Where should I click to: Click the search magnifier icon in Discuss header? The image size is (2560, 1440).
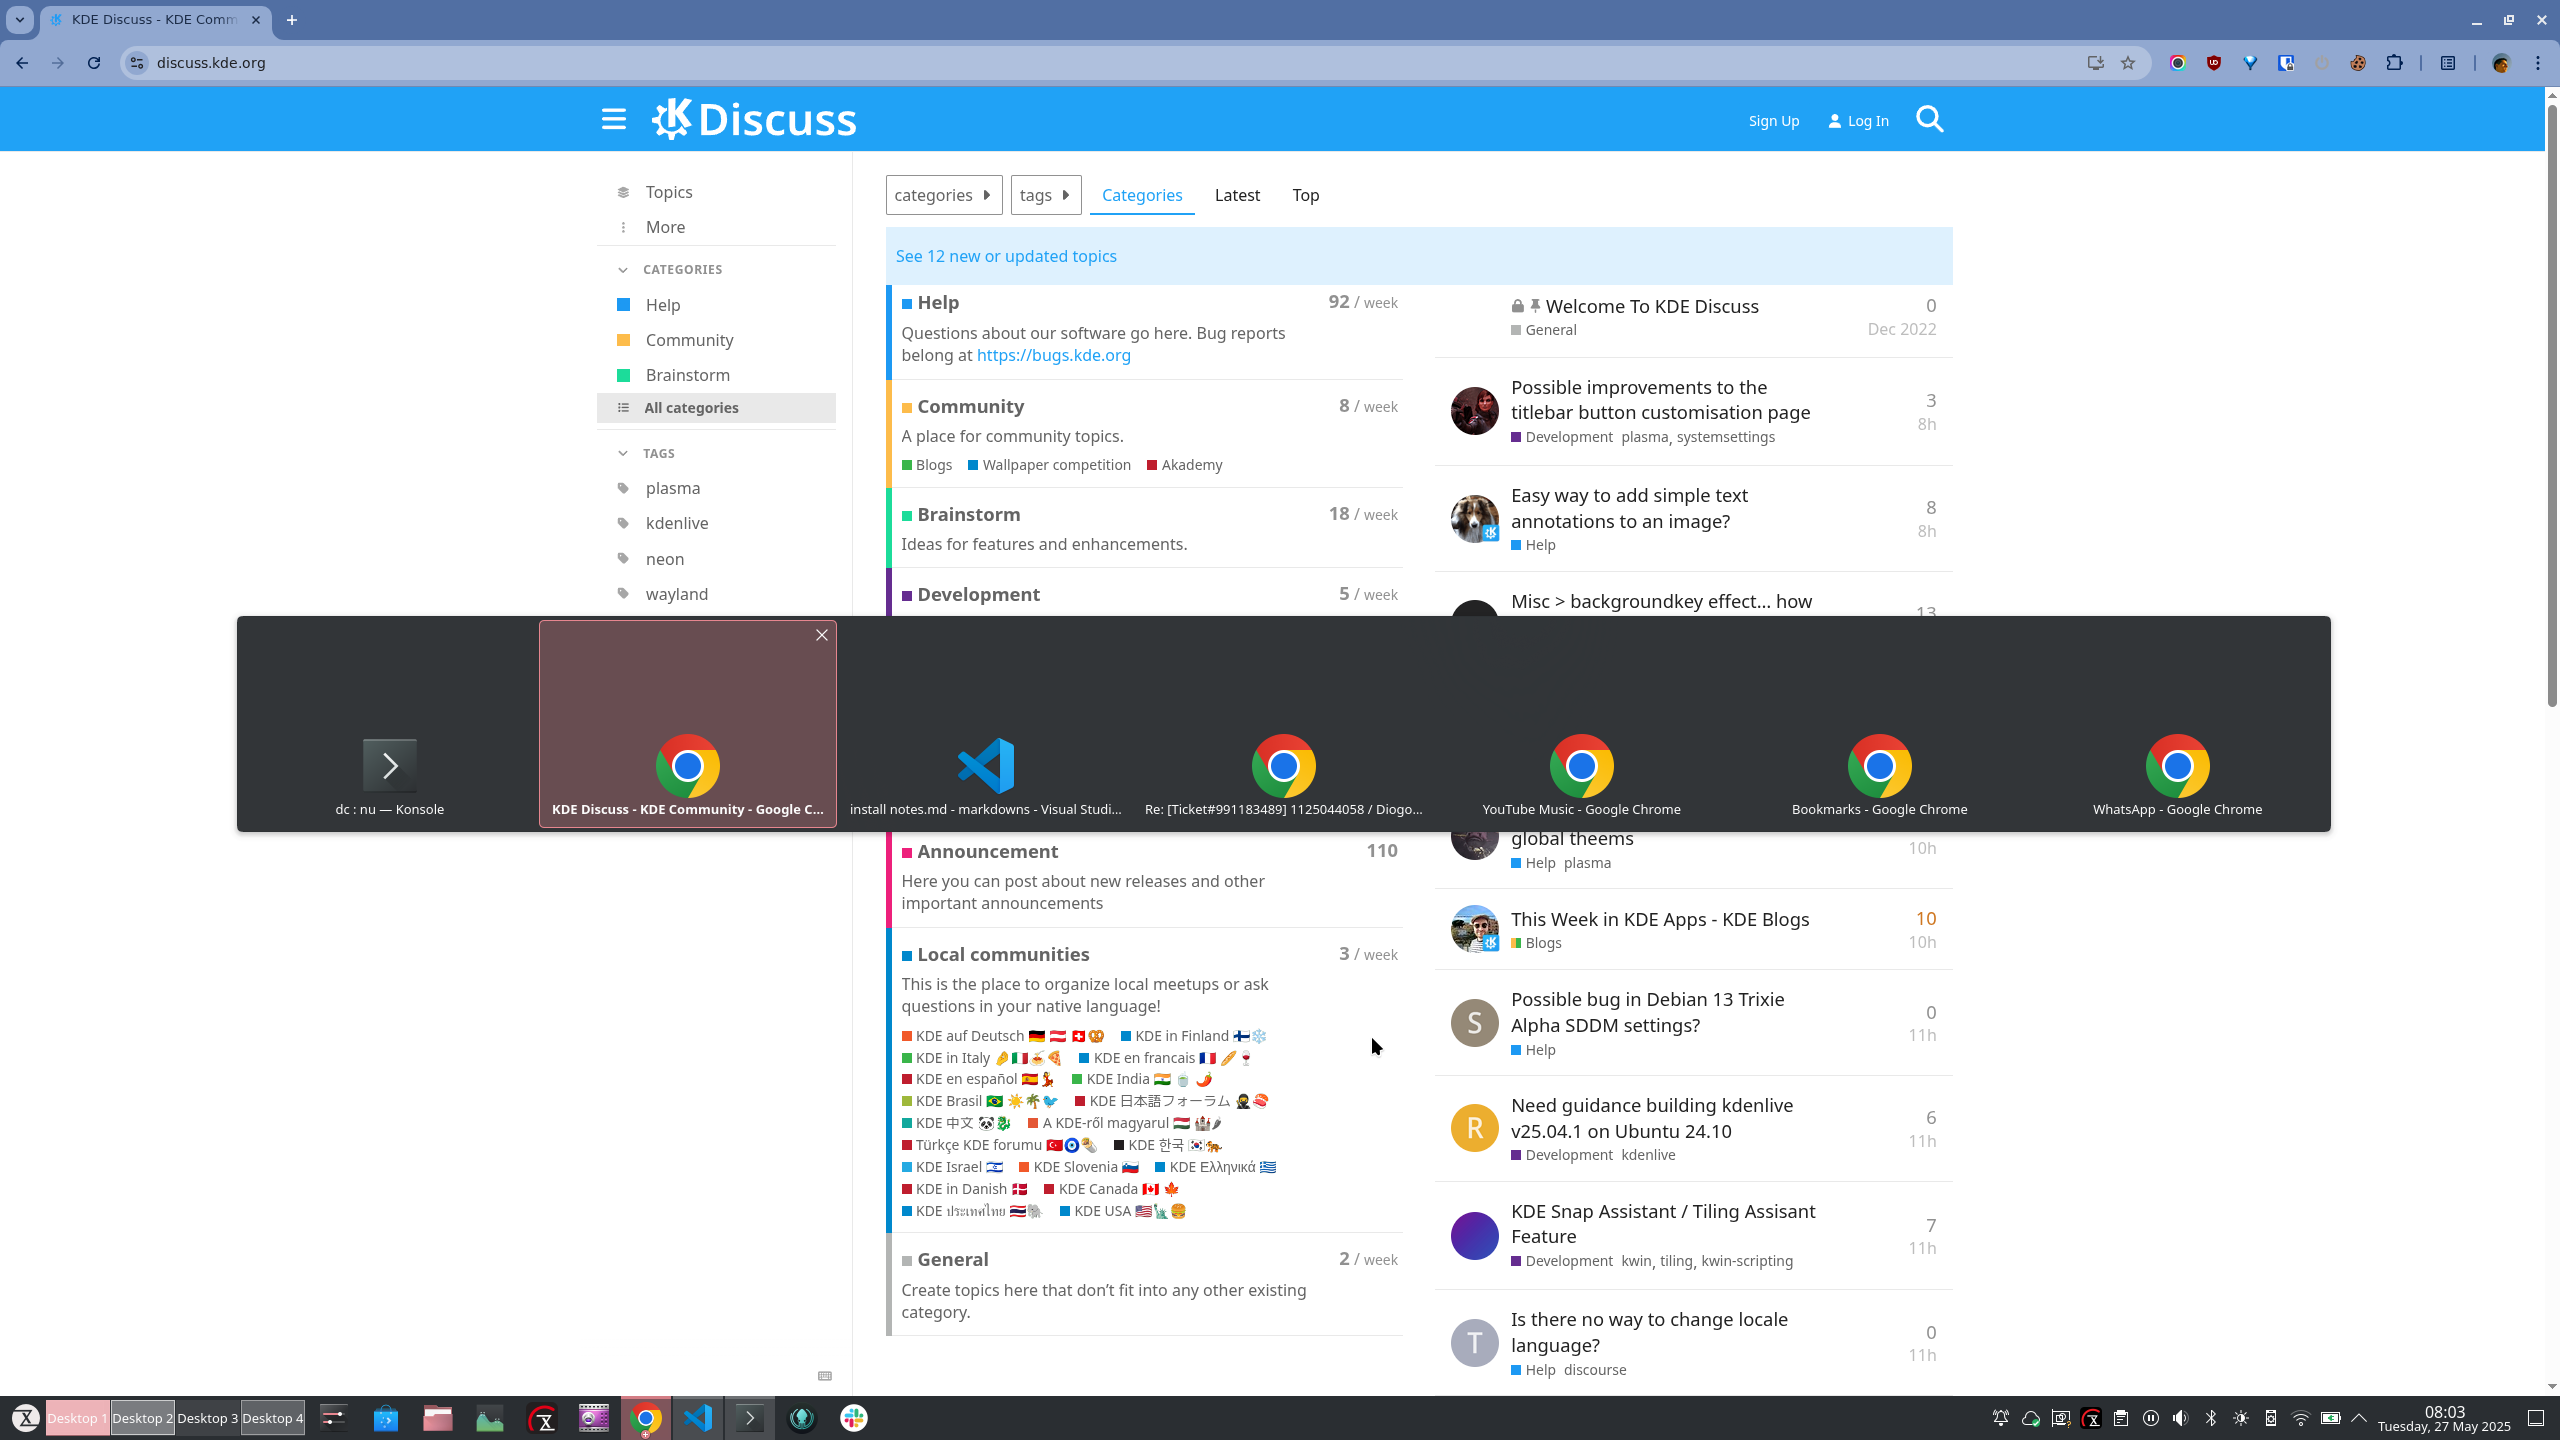1930,120
